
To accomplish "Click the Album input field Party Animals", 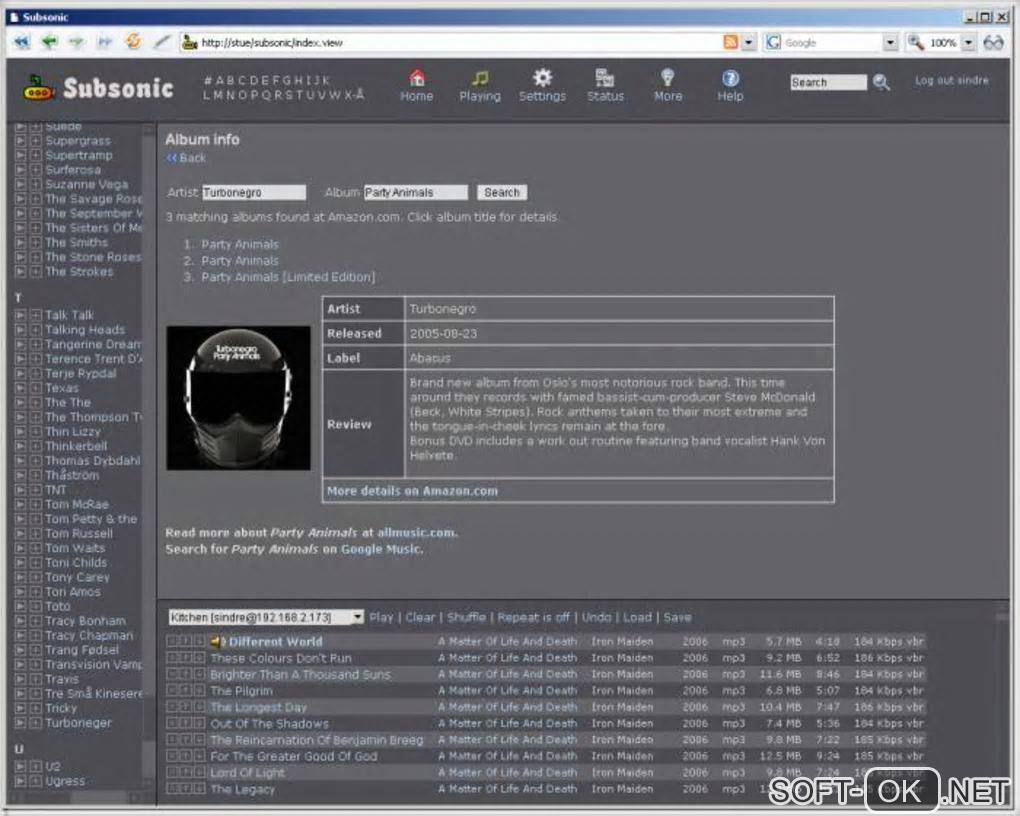I will [x=416, y=193].
